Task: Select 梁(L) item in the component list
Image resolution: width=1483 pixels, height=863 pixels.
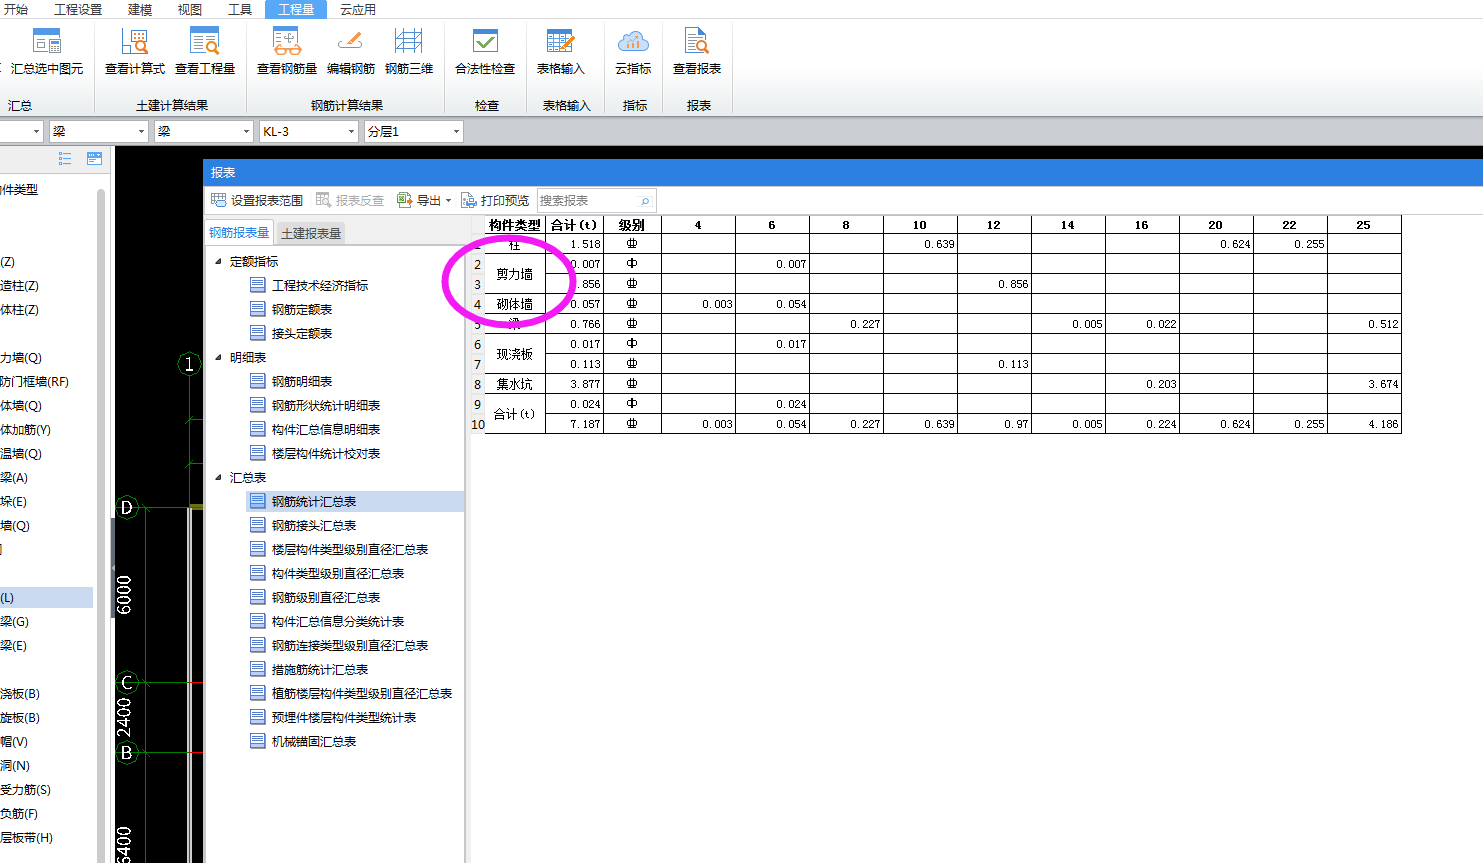Action: (x=46, y=598)
